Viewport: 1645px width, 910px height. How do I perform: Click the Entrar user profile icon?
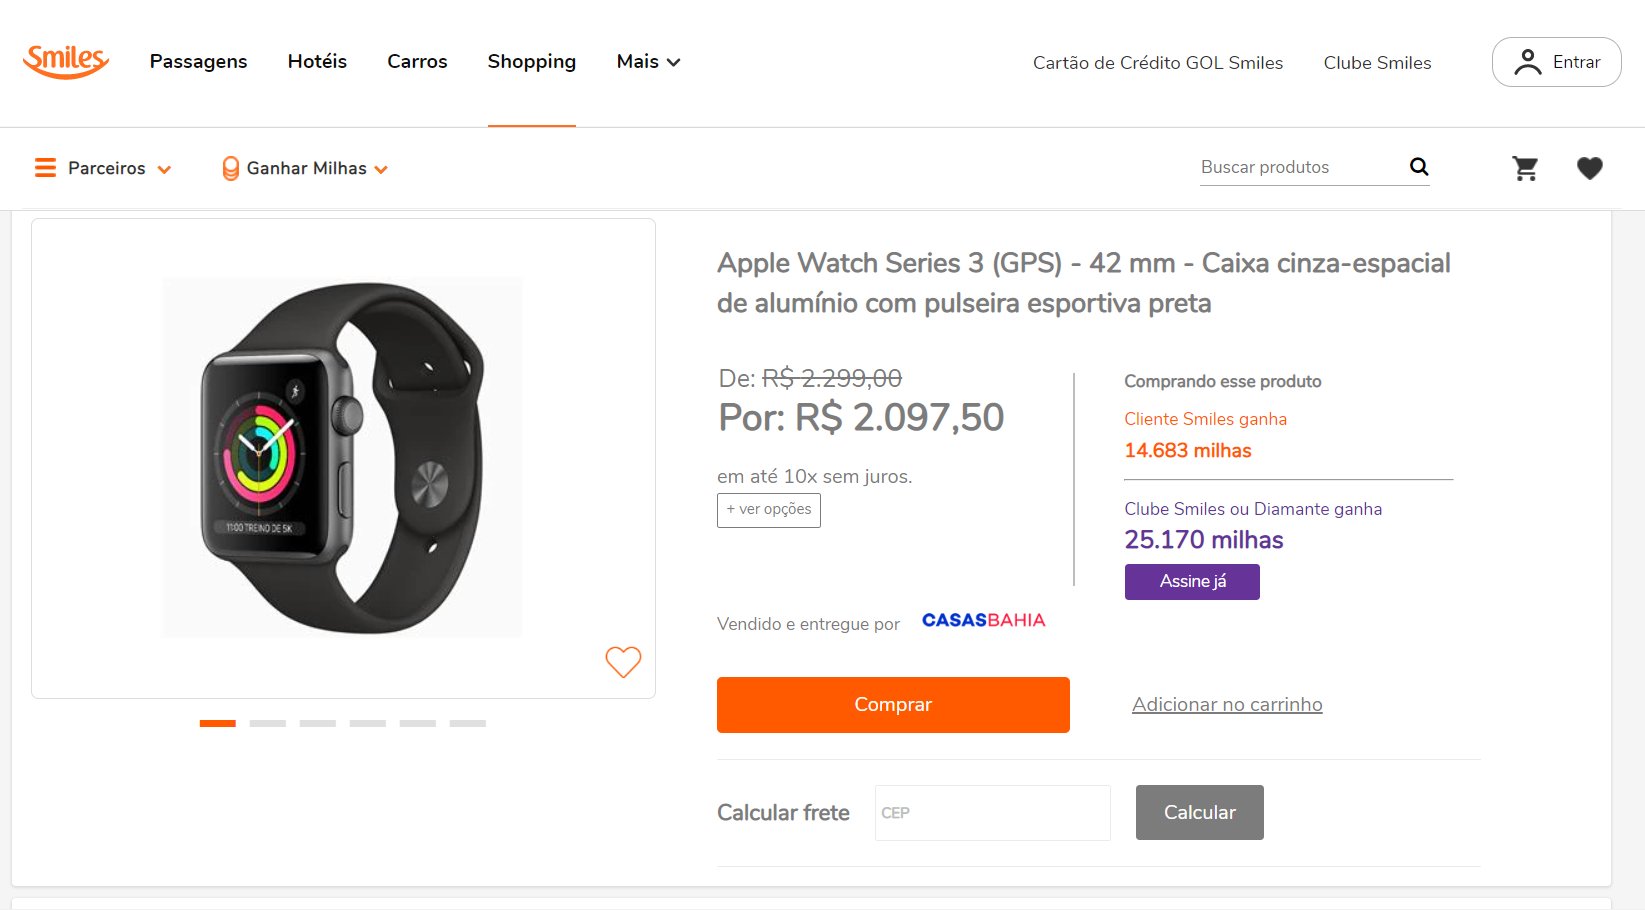click(1527, 62)
